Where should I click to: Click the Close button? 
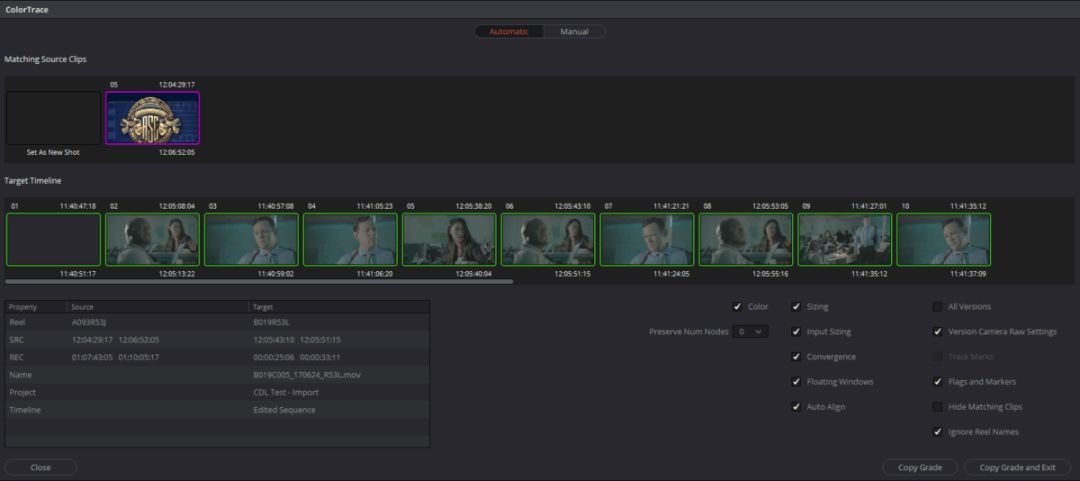pos(41,467)
